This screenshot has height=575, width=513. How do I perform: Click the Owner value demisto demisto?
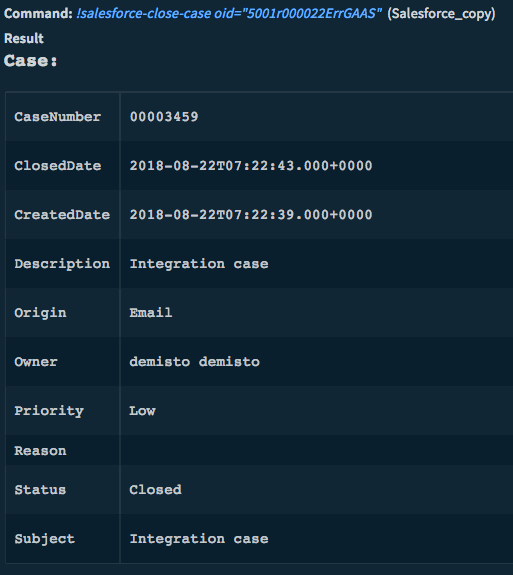(x=194, y=362)
